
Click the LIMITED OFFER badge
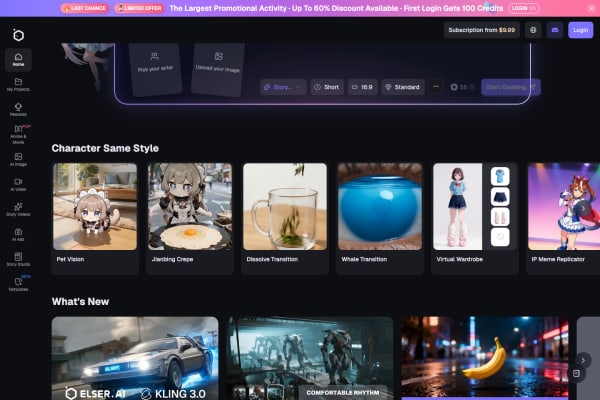tap(139, 8)
